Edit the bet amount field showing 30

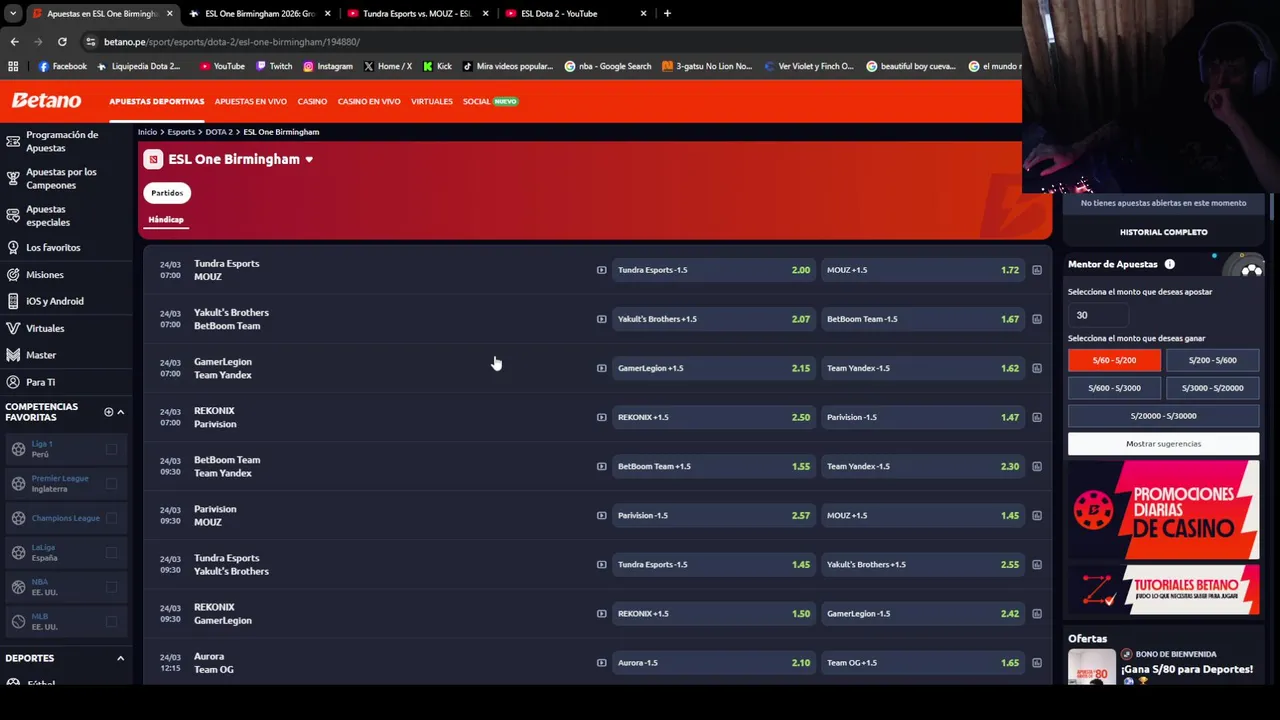[1098, 315]
